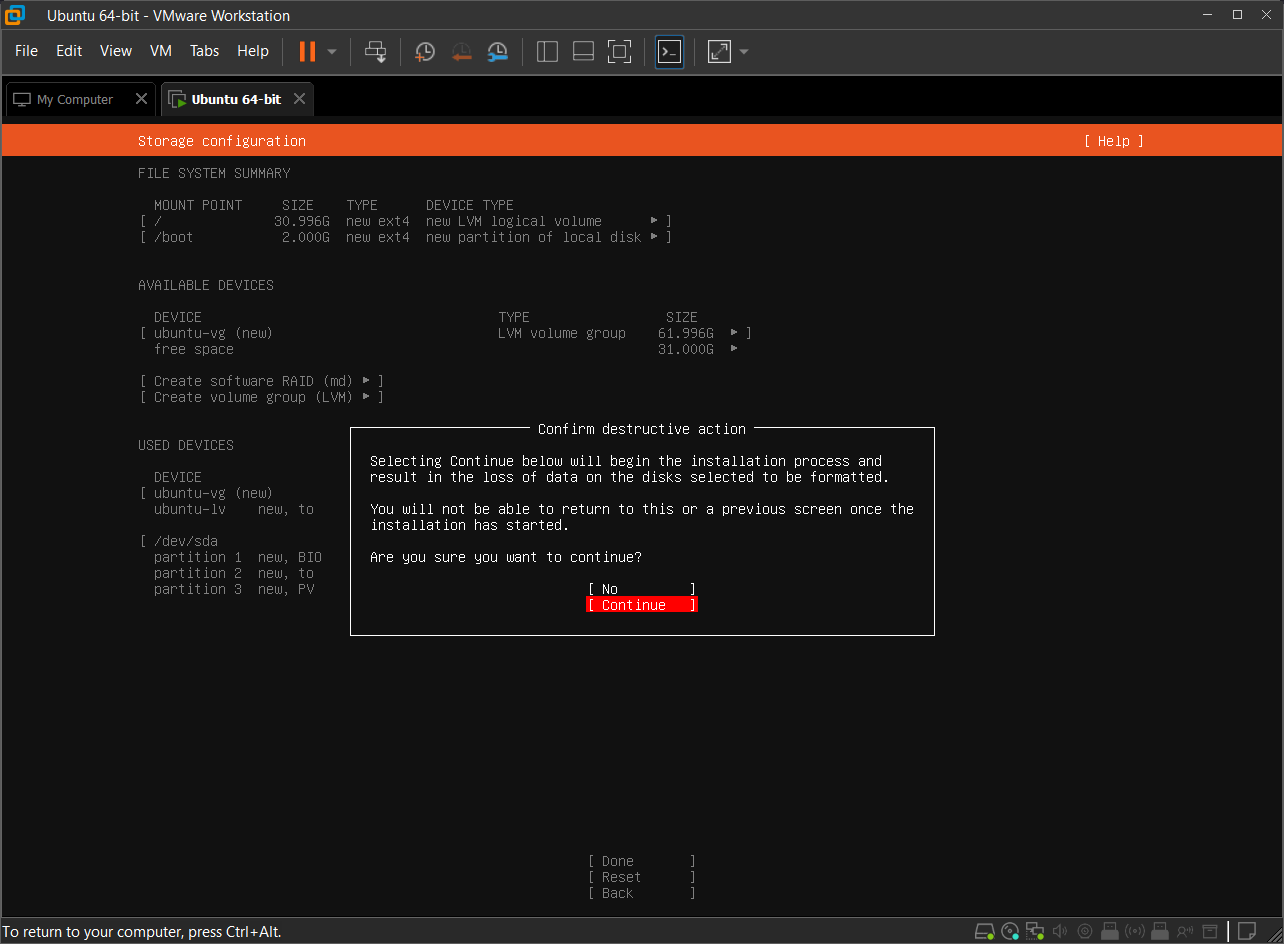Revert the VM to the previous snapshot
Screen dimensions: 1284x944
pyautogui.click(x=461, y=51)
